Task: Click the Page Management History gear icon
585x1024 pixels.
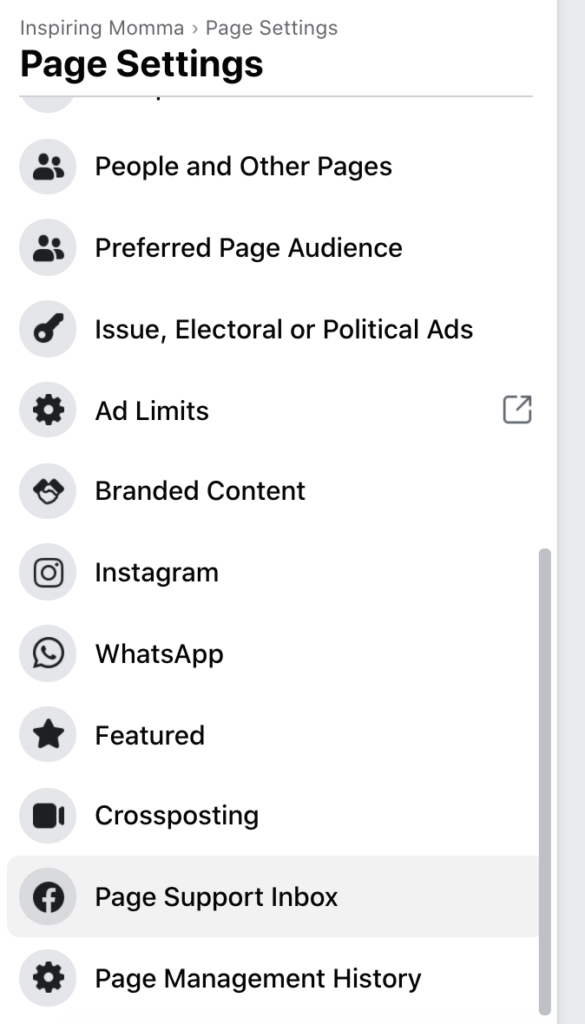Action: pos(48,978)
